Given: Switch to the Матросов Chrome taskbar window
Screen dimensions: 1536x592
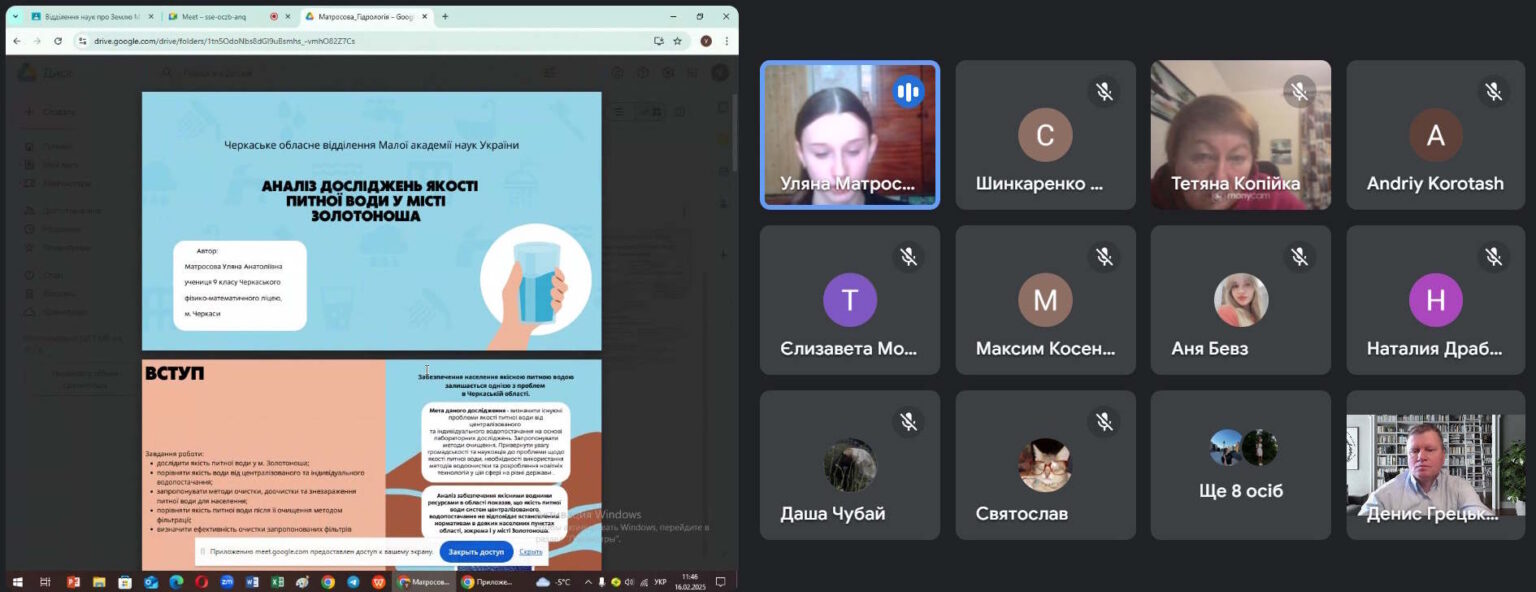Looking at the screenshot, I should click(425, 582).
